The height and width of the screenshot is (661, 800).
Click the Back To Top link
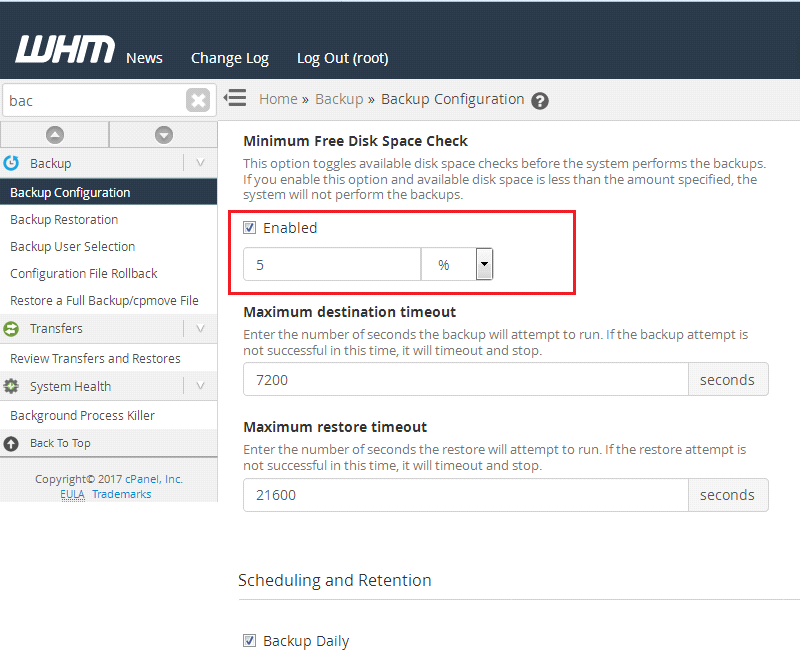(60, 443)
